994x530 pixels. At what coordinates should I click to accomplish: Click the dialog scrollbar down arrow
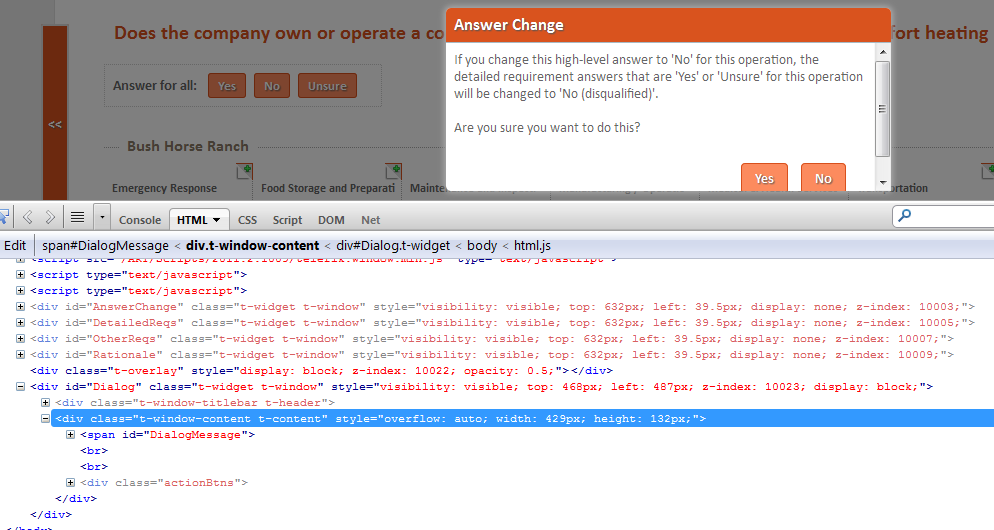(882, 183)
